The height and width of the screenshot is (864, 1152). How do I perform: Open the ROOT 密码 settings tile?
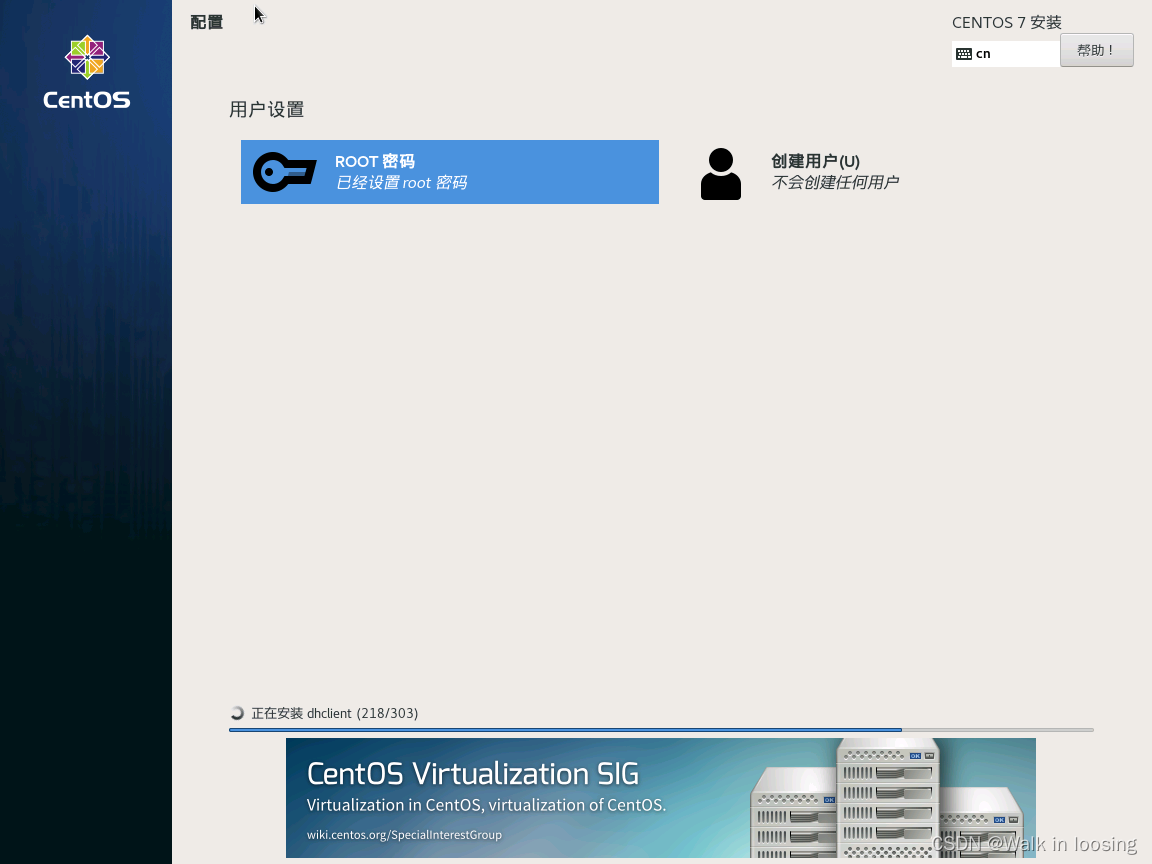tap(450, 172)
